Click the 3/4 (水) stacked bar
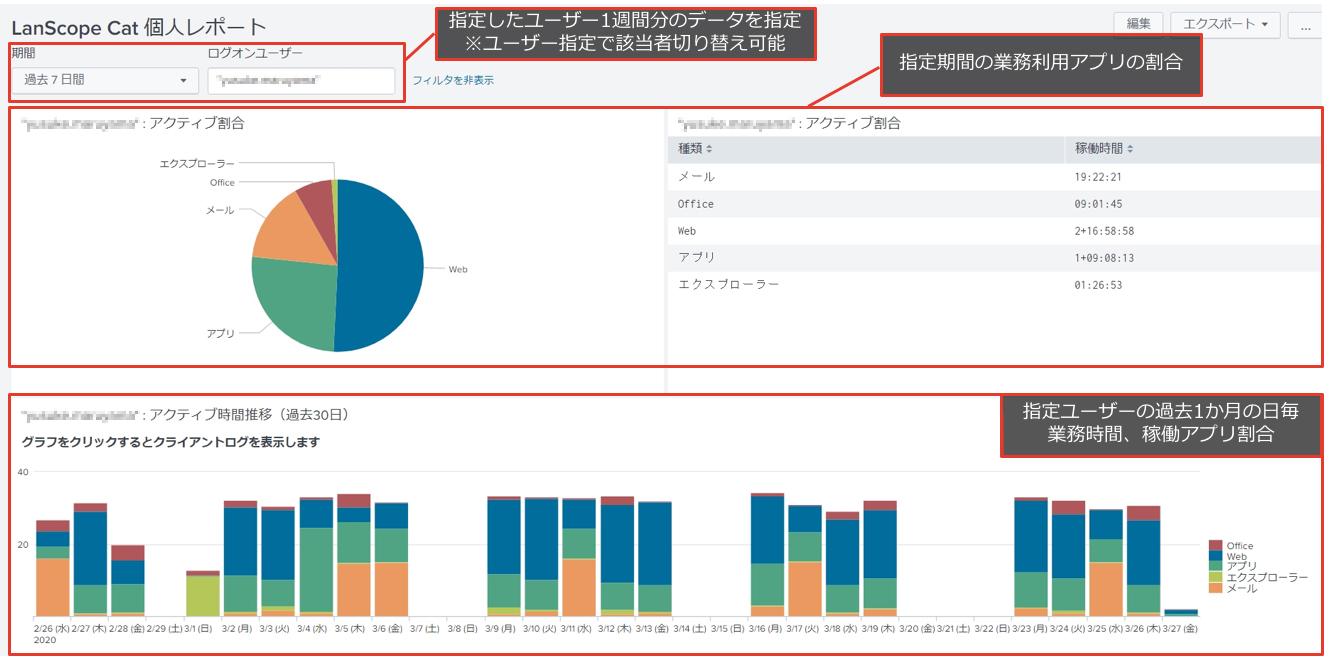Screen dimensions: 1330x658 (x=316, y=556)
